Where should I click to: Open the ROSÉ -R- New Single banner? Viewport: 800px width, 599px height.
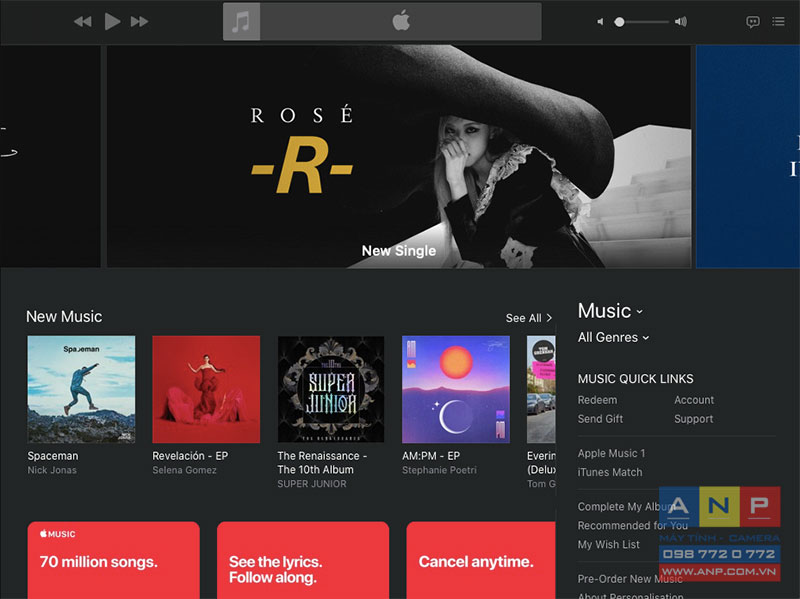click(x=398, y=156)
